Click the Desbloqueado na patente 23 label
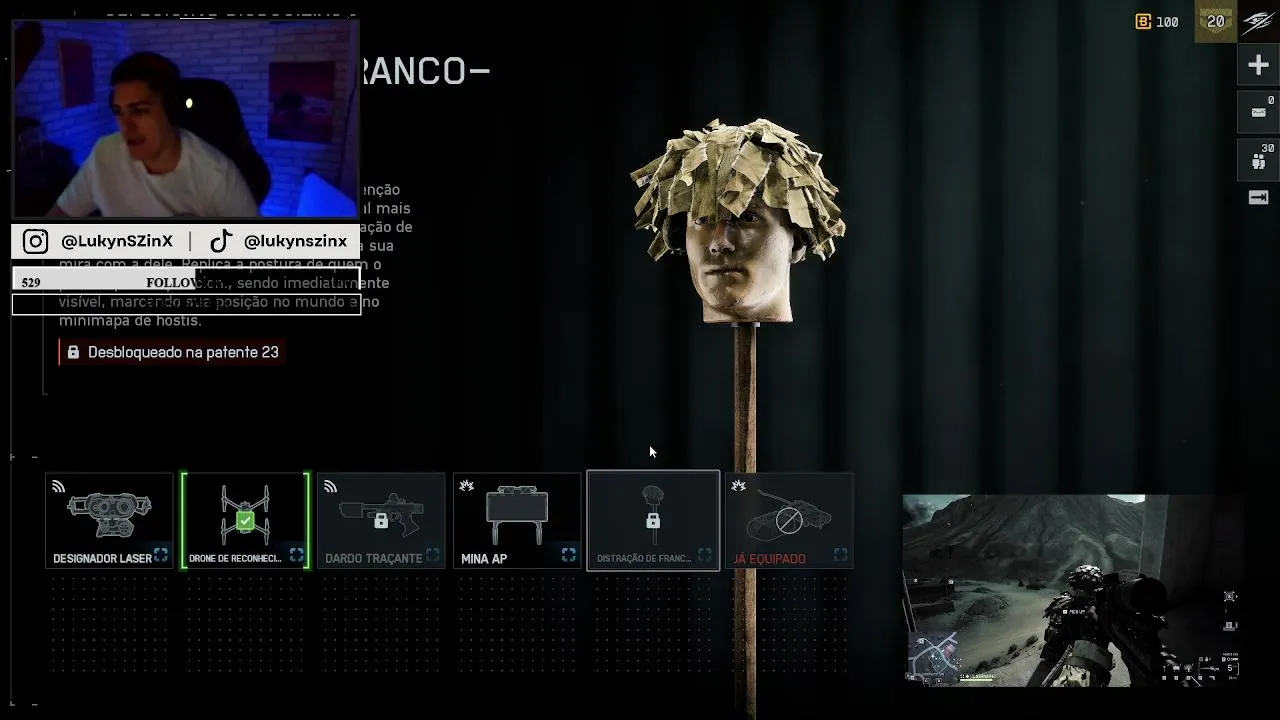 pos(183,352)
